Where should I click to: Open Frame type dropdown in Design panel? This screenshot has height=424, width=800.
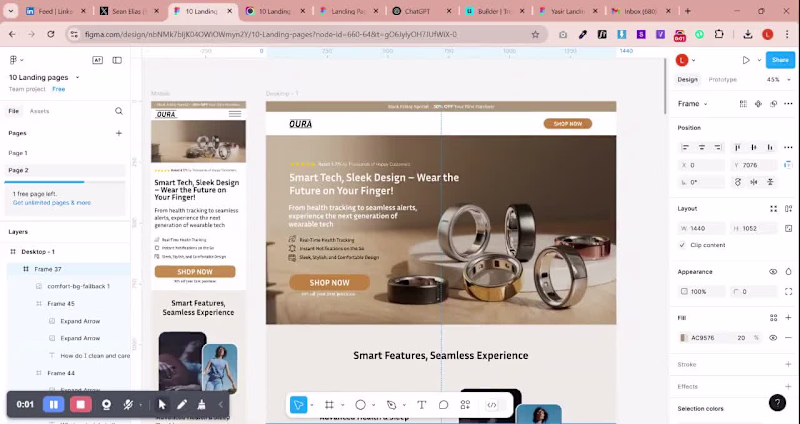point(693,104)
